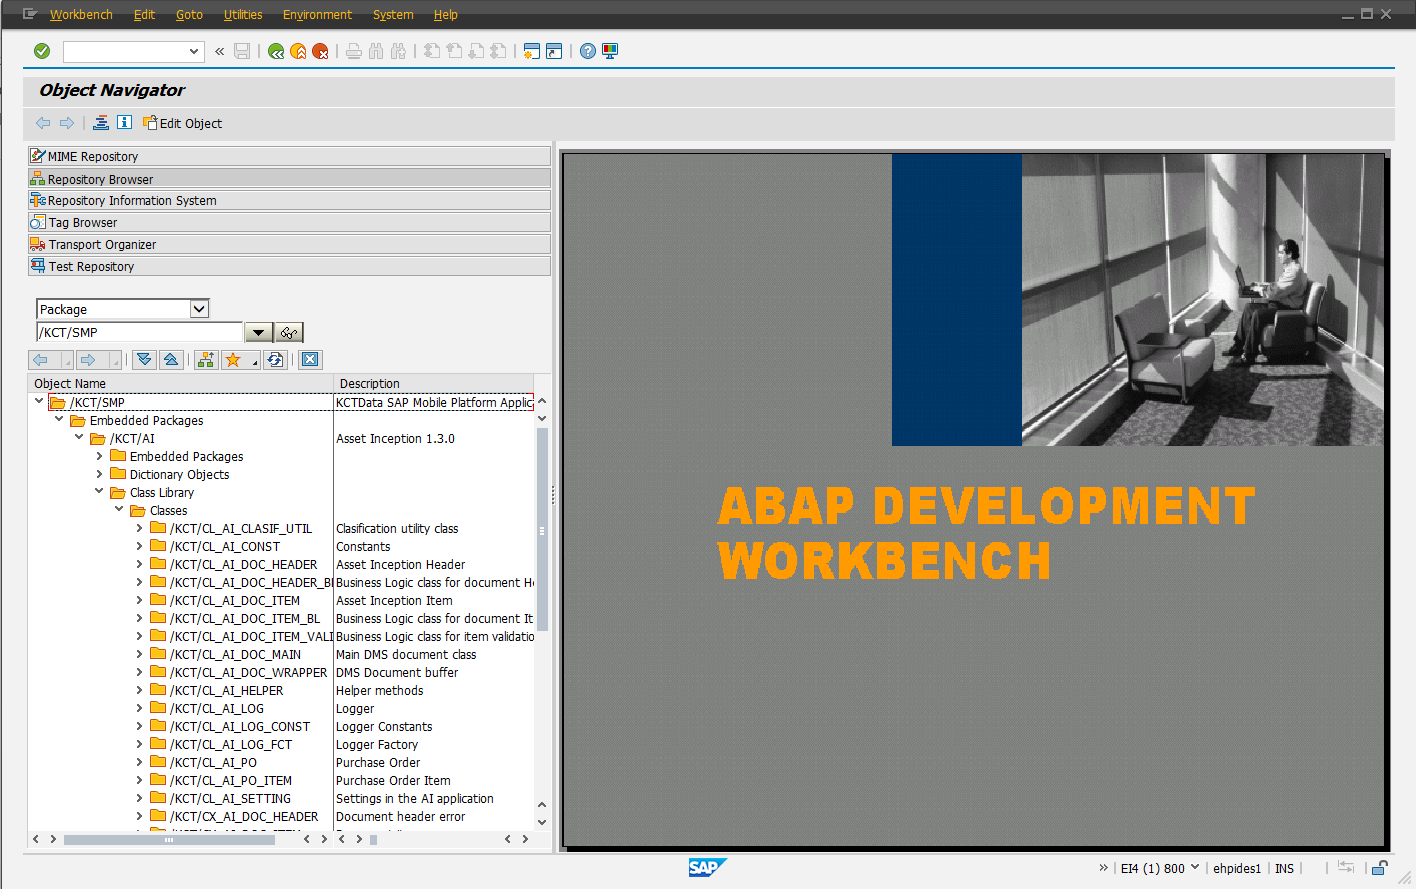Click the First Page icon
Image resolution: width=1416 pixels, height=889 pixels.
point(432,51)
